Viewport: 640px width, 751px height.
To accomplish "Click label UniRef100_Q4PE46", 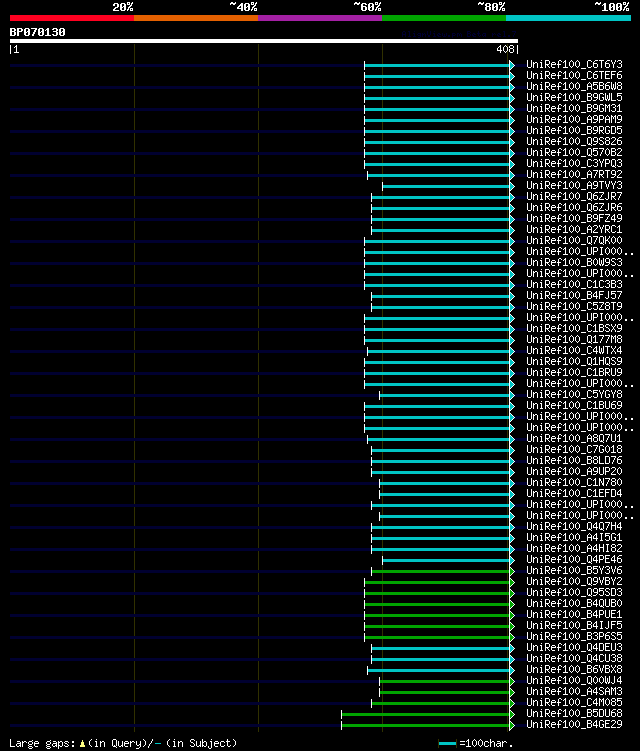I will pos(574,560).
